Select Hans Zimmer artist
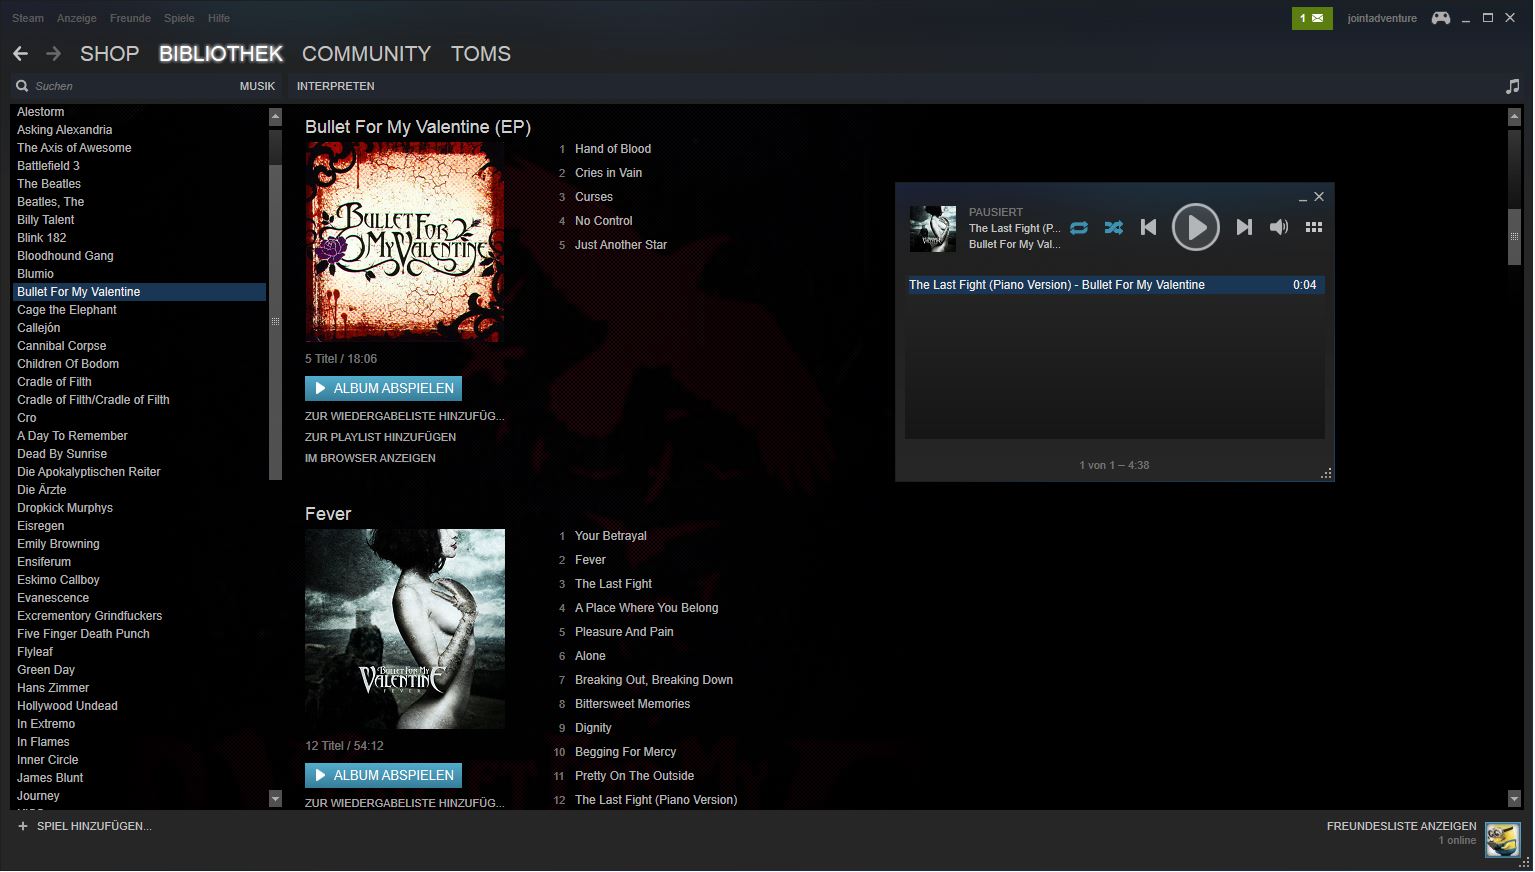 point(53,688)
